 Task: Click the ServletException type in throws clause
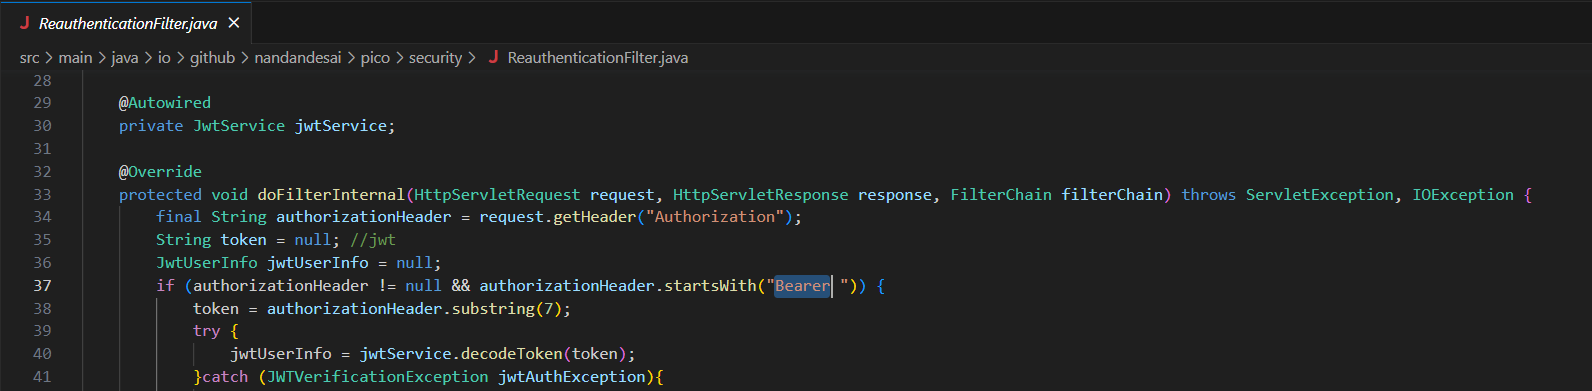pyautogui.click(x=1320, y=195)
